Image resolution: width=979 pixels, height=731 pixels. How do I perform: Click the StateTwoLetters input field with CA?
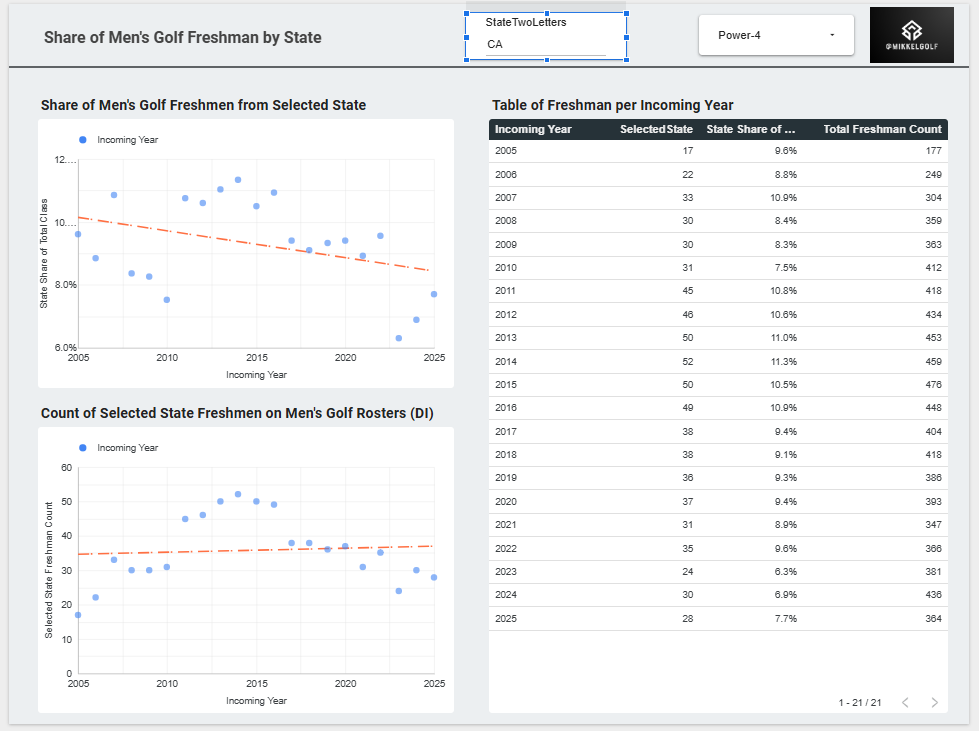pyautogui.click(x=546, y=44)
